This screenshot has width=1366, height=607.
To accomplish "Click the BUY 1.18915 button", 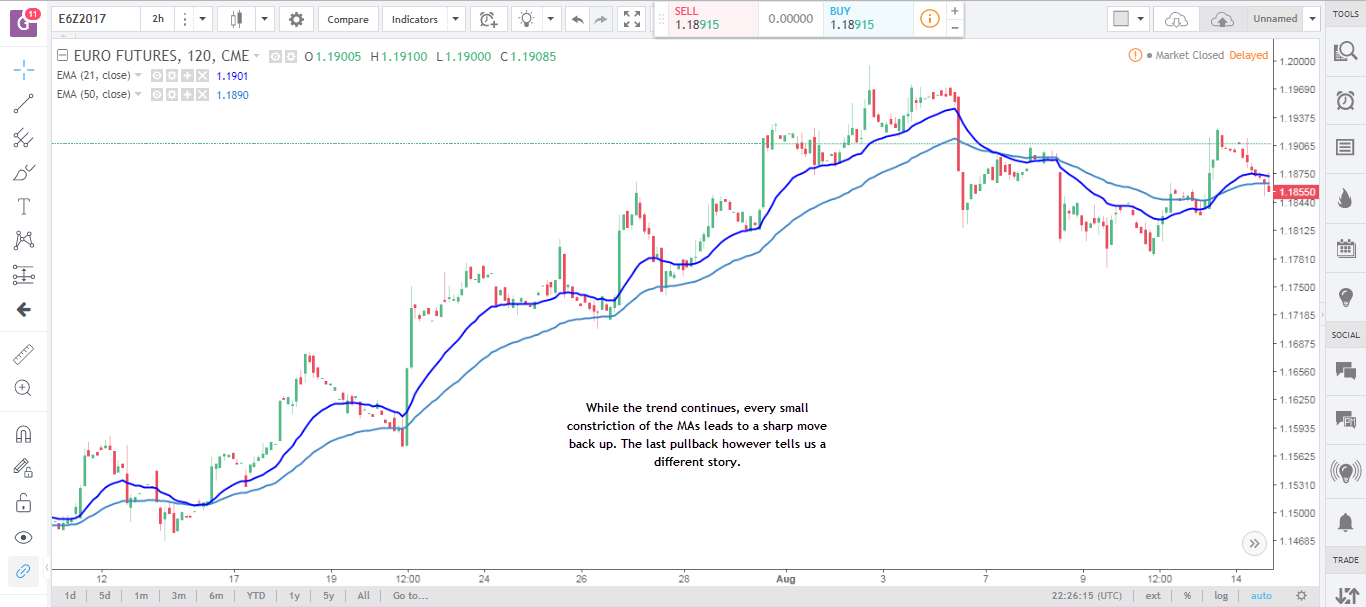I will 868,18.
